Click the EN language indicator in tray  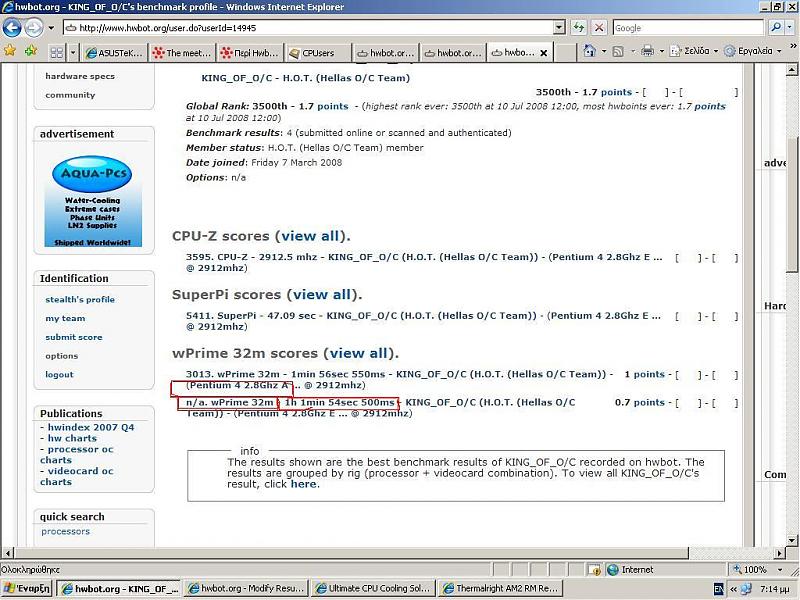pyautogui.click(x=718, y=589)
